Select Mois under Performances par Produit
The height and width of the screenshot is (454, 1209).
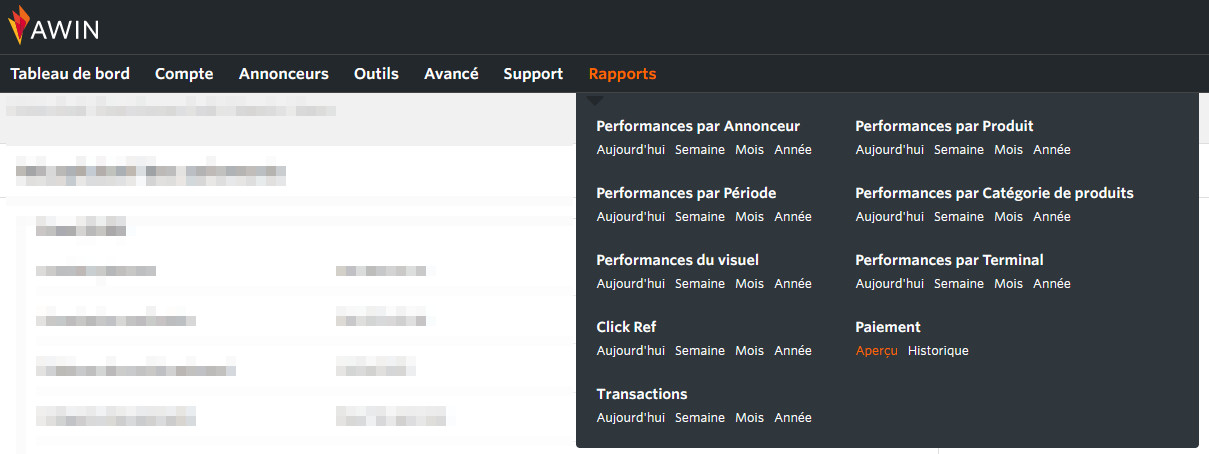pyautogui.click(x=1008, y=150)
